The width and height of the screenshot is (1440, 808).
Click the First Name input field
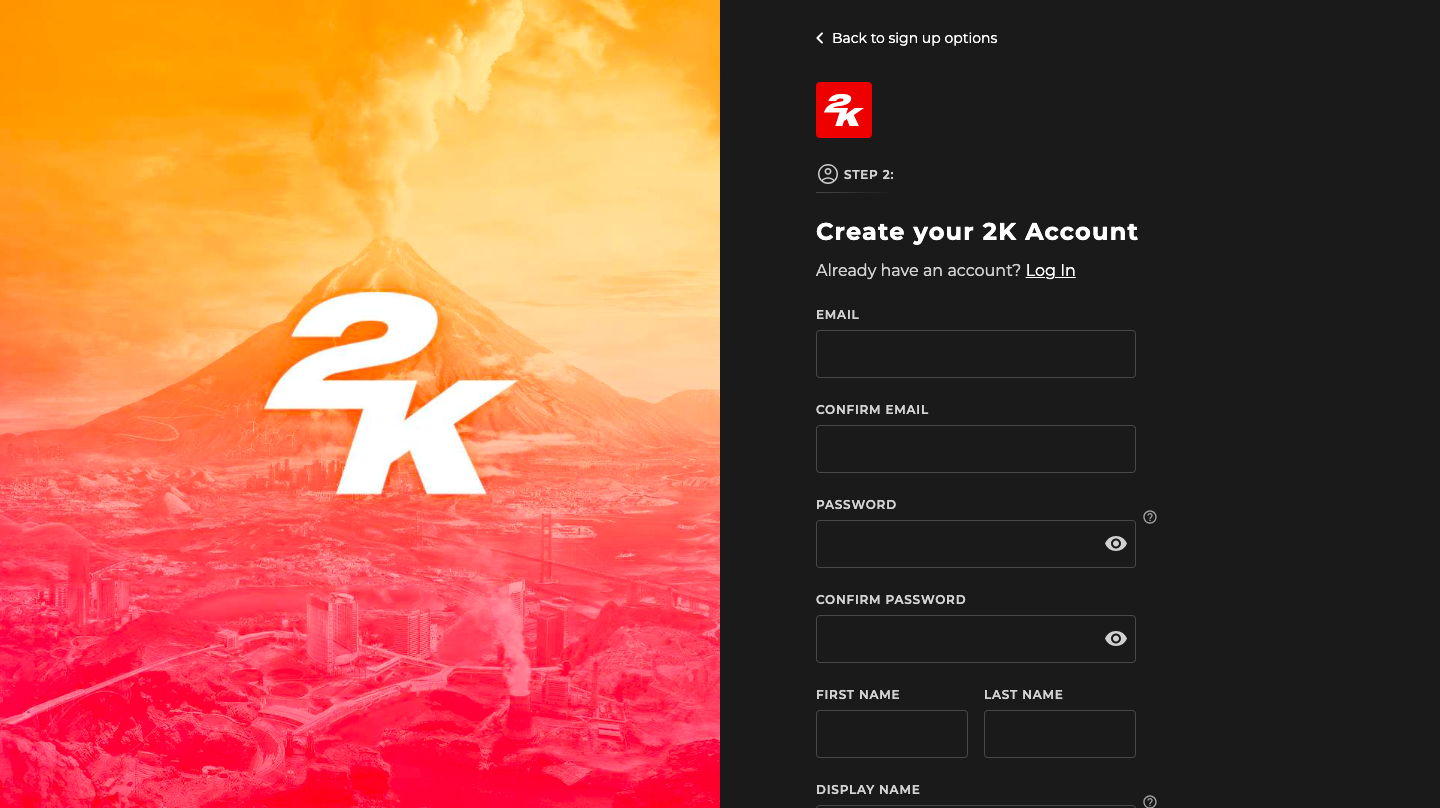click(892, 734)
